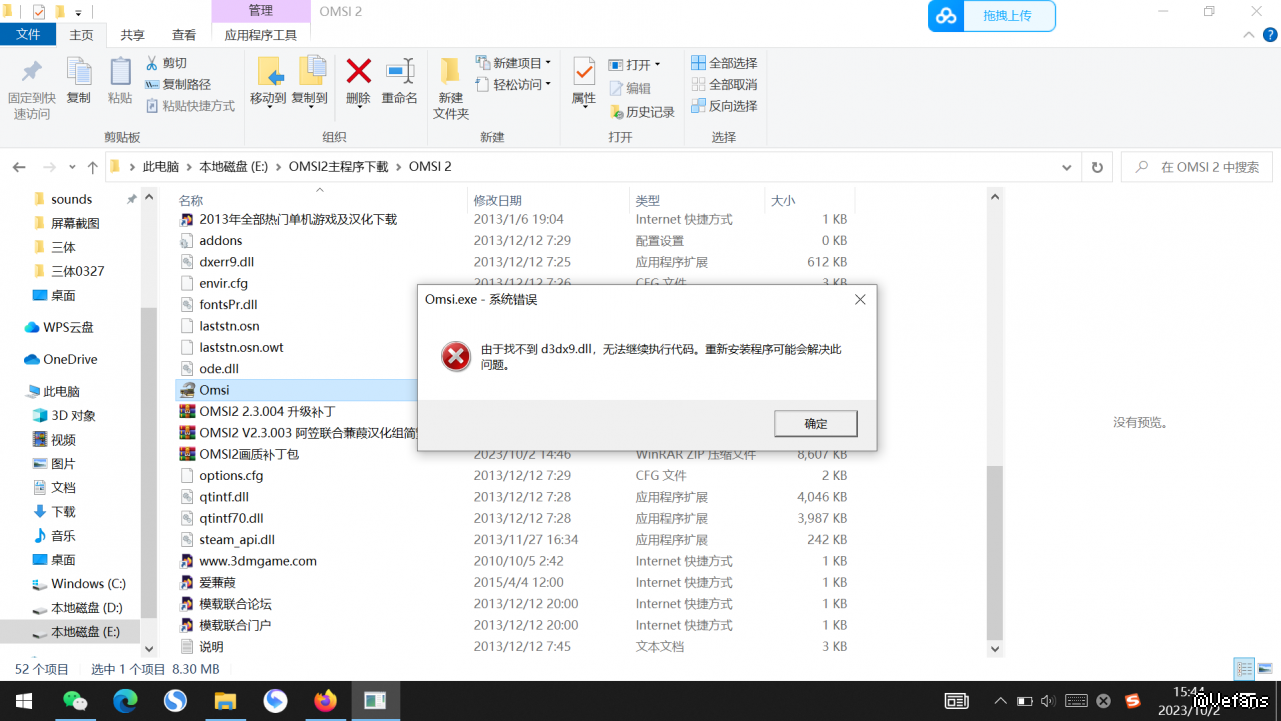Go back with the back arrow
Image resolution: width=1281 pixels, height=721 pixels.
[x=19, y=167]
